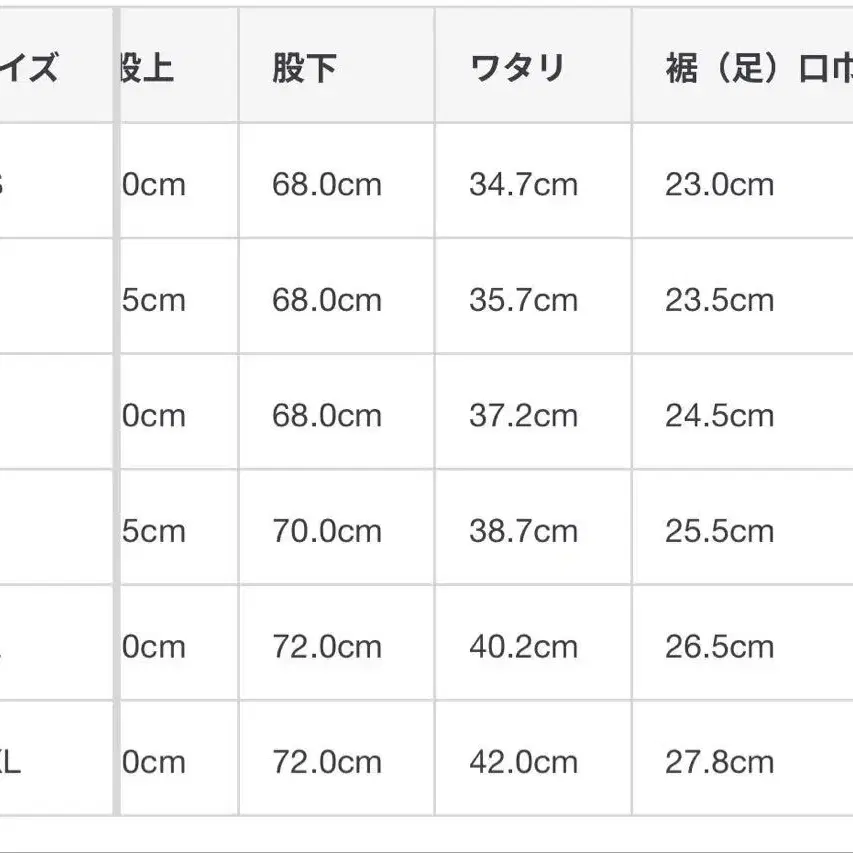This screenshot has width=853, height=853.
Task: Click the 38.7cm ワタリ cell
Action: [523, 530]
